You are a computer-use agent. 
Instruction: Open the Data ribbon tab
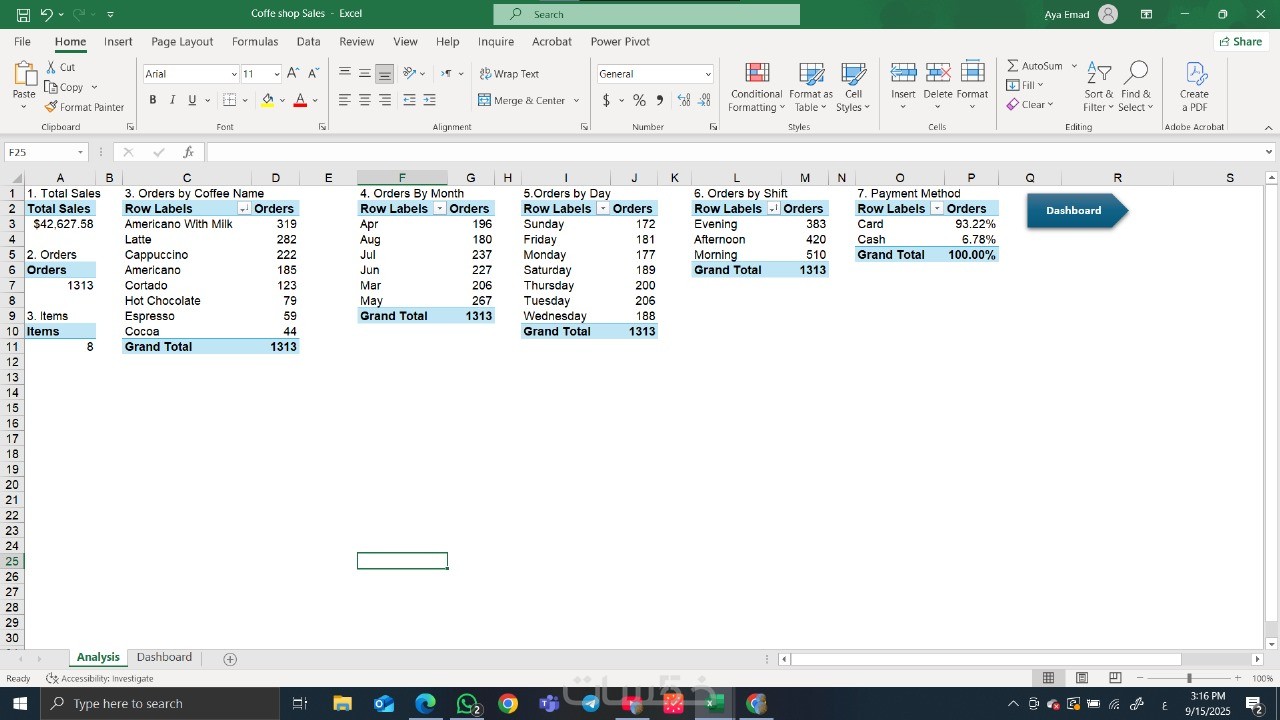(309, 42)
